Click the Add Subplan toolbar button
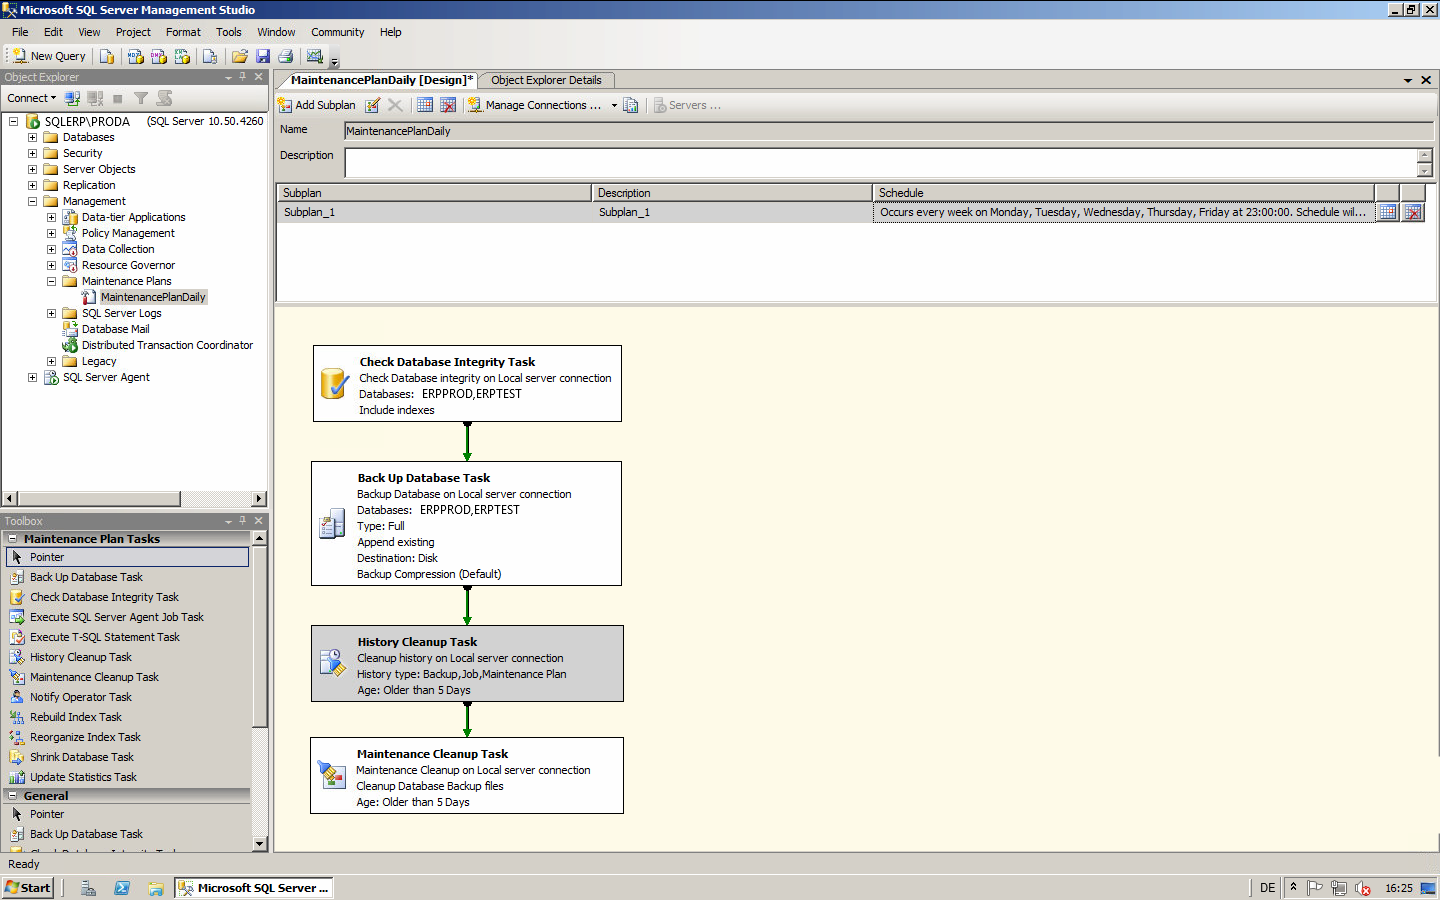 [x=317, y=105]
